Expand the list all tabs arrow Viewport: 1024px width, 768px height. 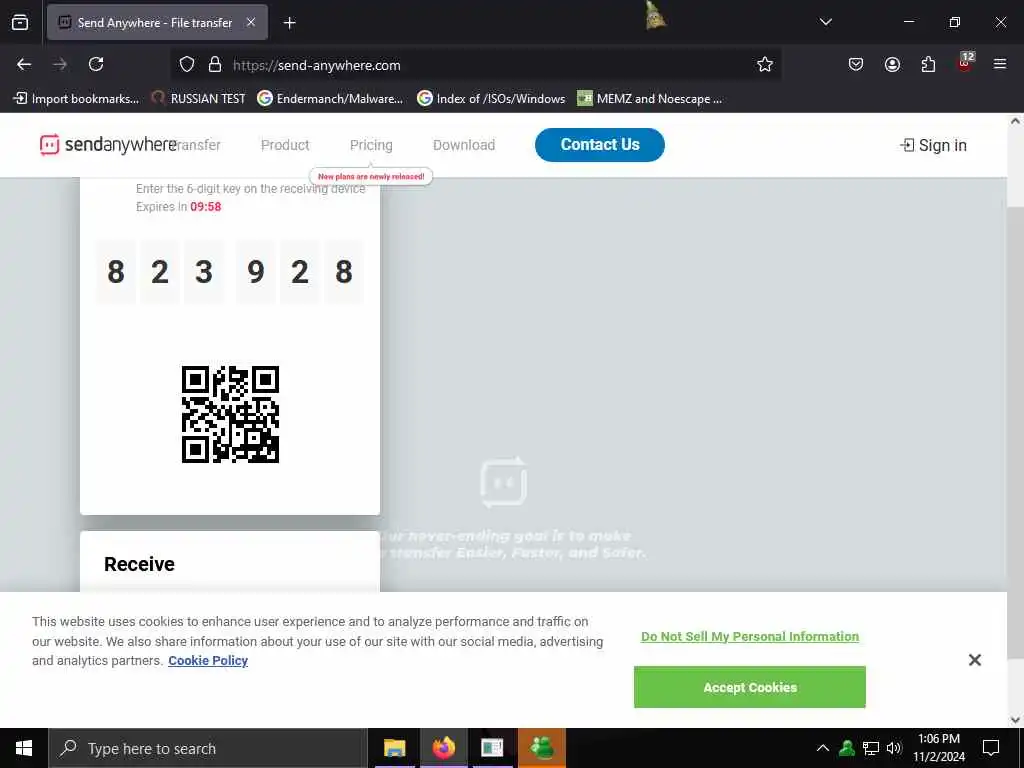pyautogui.click(x=825, y=22)
